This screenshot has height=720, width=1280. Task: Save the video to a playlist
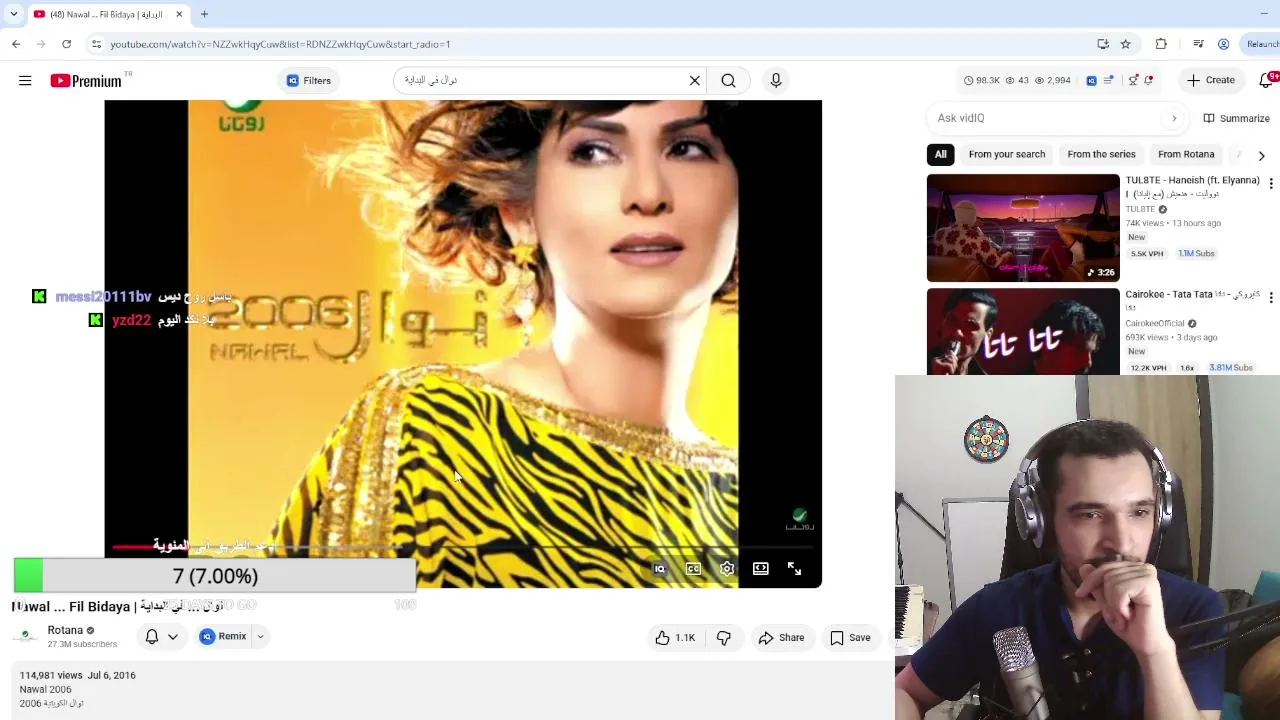pos(850,637)
